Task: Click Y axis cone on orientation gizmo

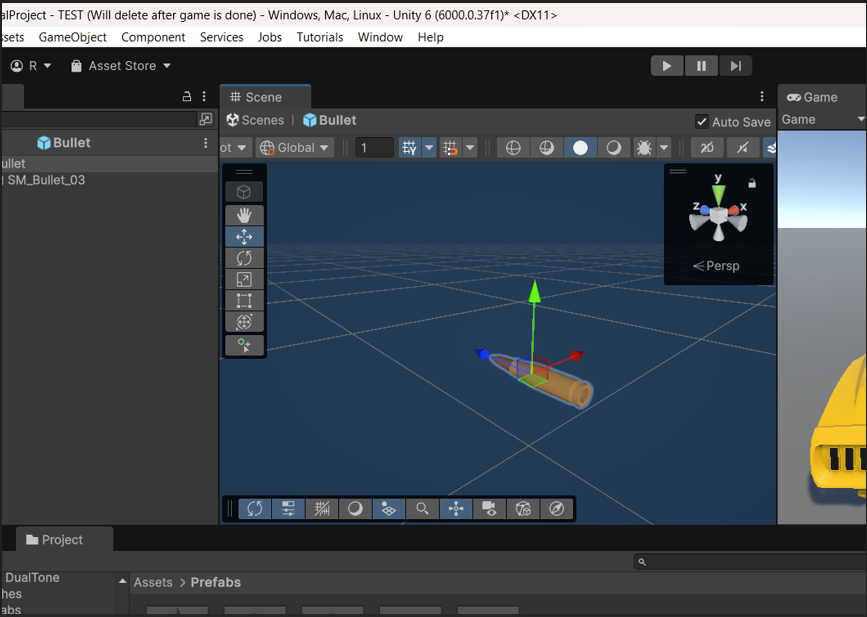Action: pyautogui.click(x=718, y=194)
